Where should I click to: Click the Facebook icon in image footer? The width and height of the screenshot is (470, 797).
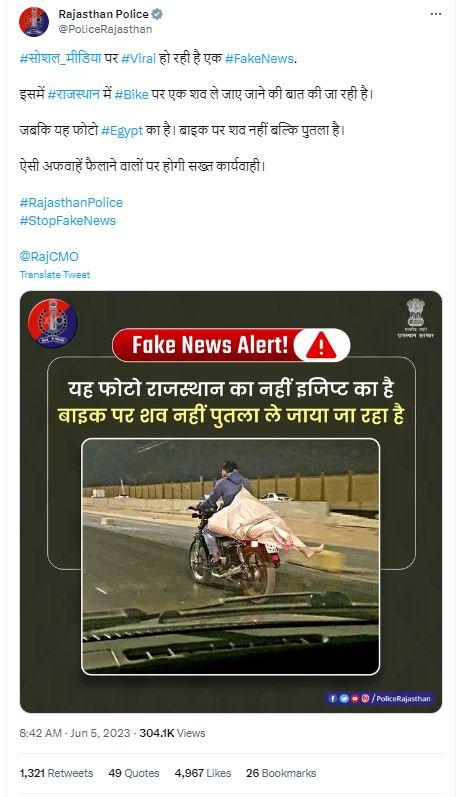[x=333, y=698]
